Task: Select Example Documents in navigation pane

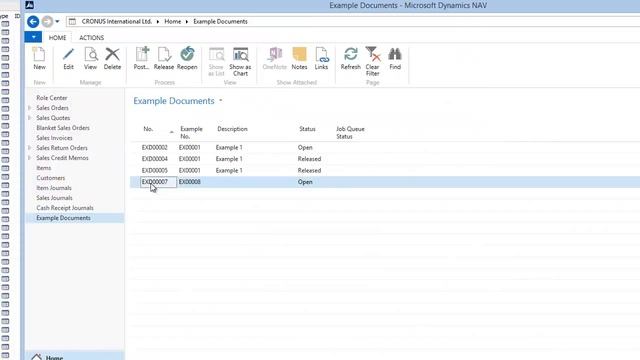Action: (x=63, y=218)
